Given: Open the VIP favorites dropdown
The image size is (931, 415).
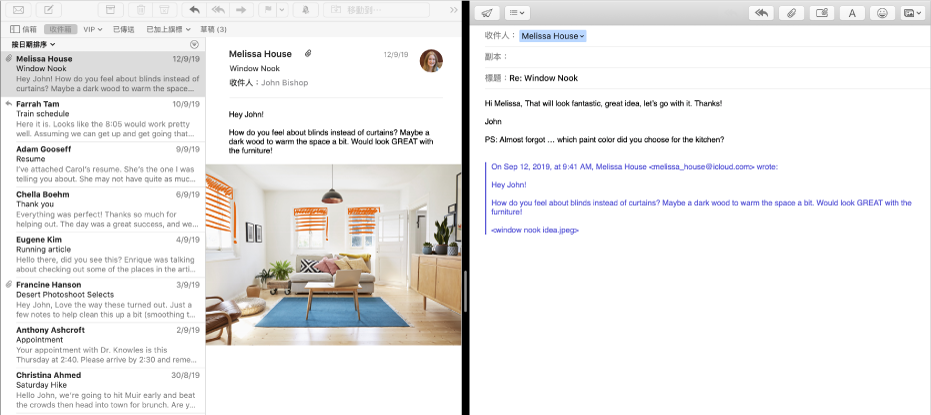Looking at the screenshot, I should 93,29.
